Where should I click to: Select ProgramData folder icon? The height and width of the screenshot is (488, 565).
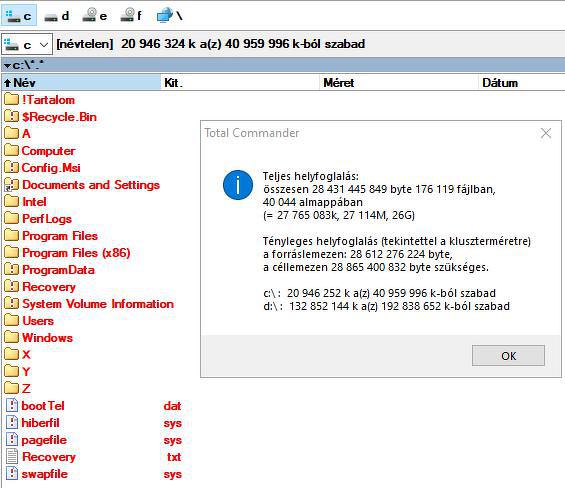(12, 269)
